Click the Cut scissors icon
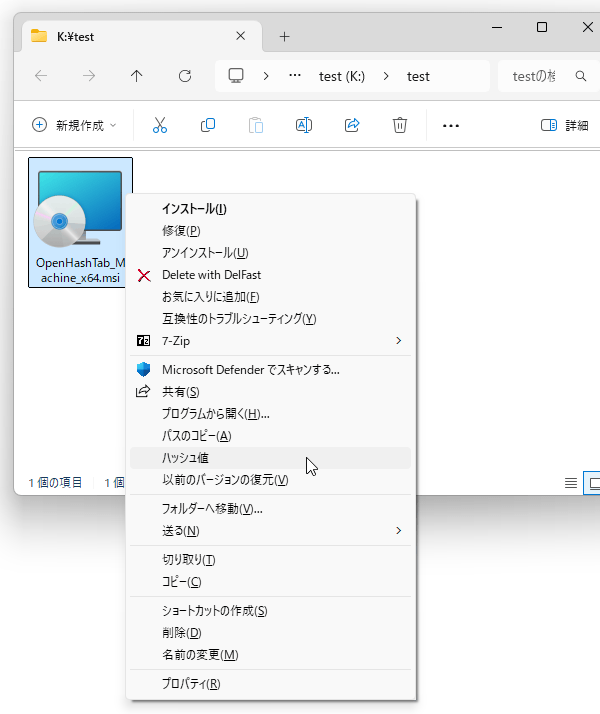This screenshot has height=714, width=600. pos(160,125)
